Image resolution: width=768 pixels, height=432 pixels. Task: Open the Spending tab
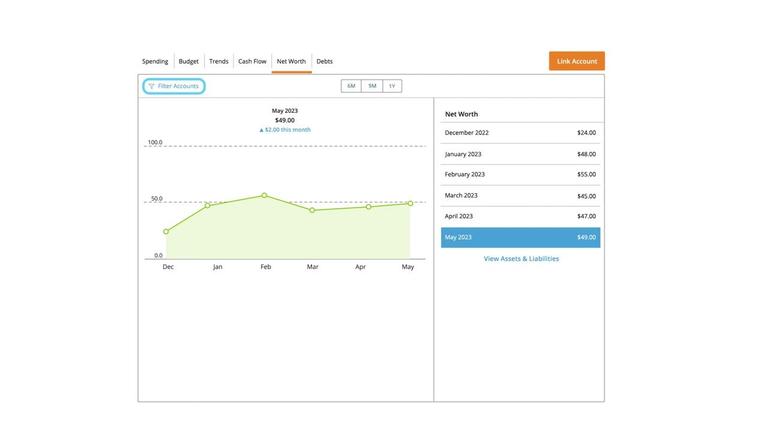click(155, 61)
